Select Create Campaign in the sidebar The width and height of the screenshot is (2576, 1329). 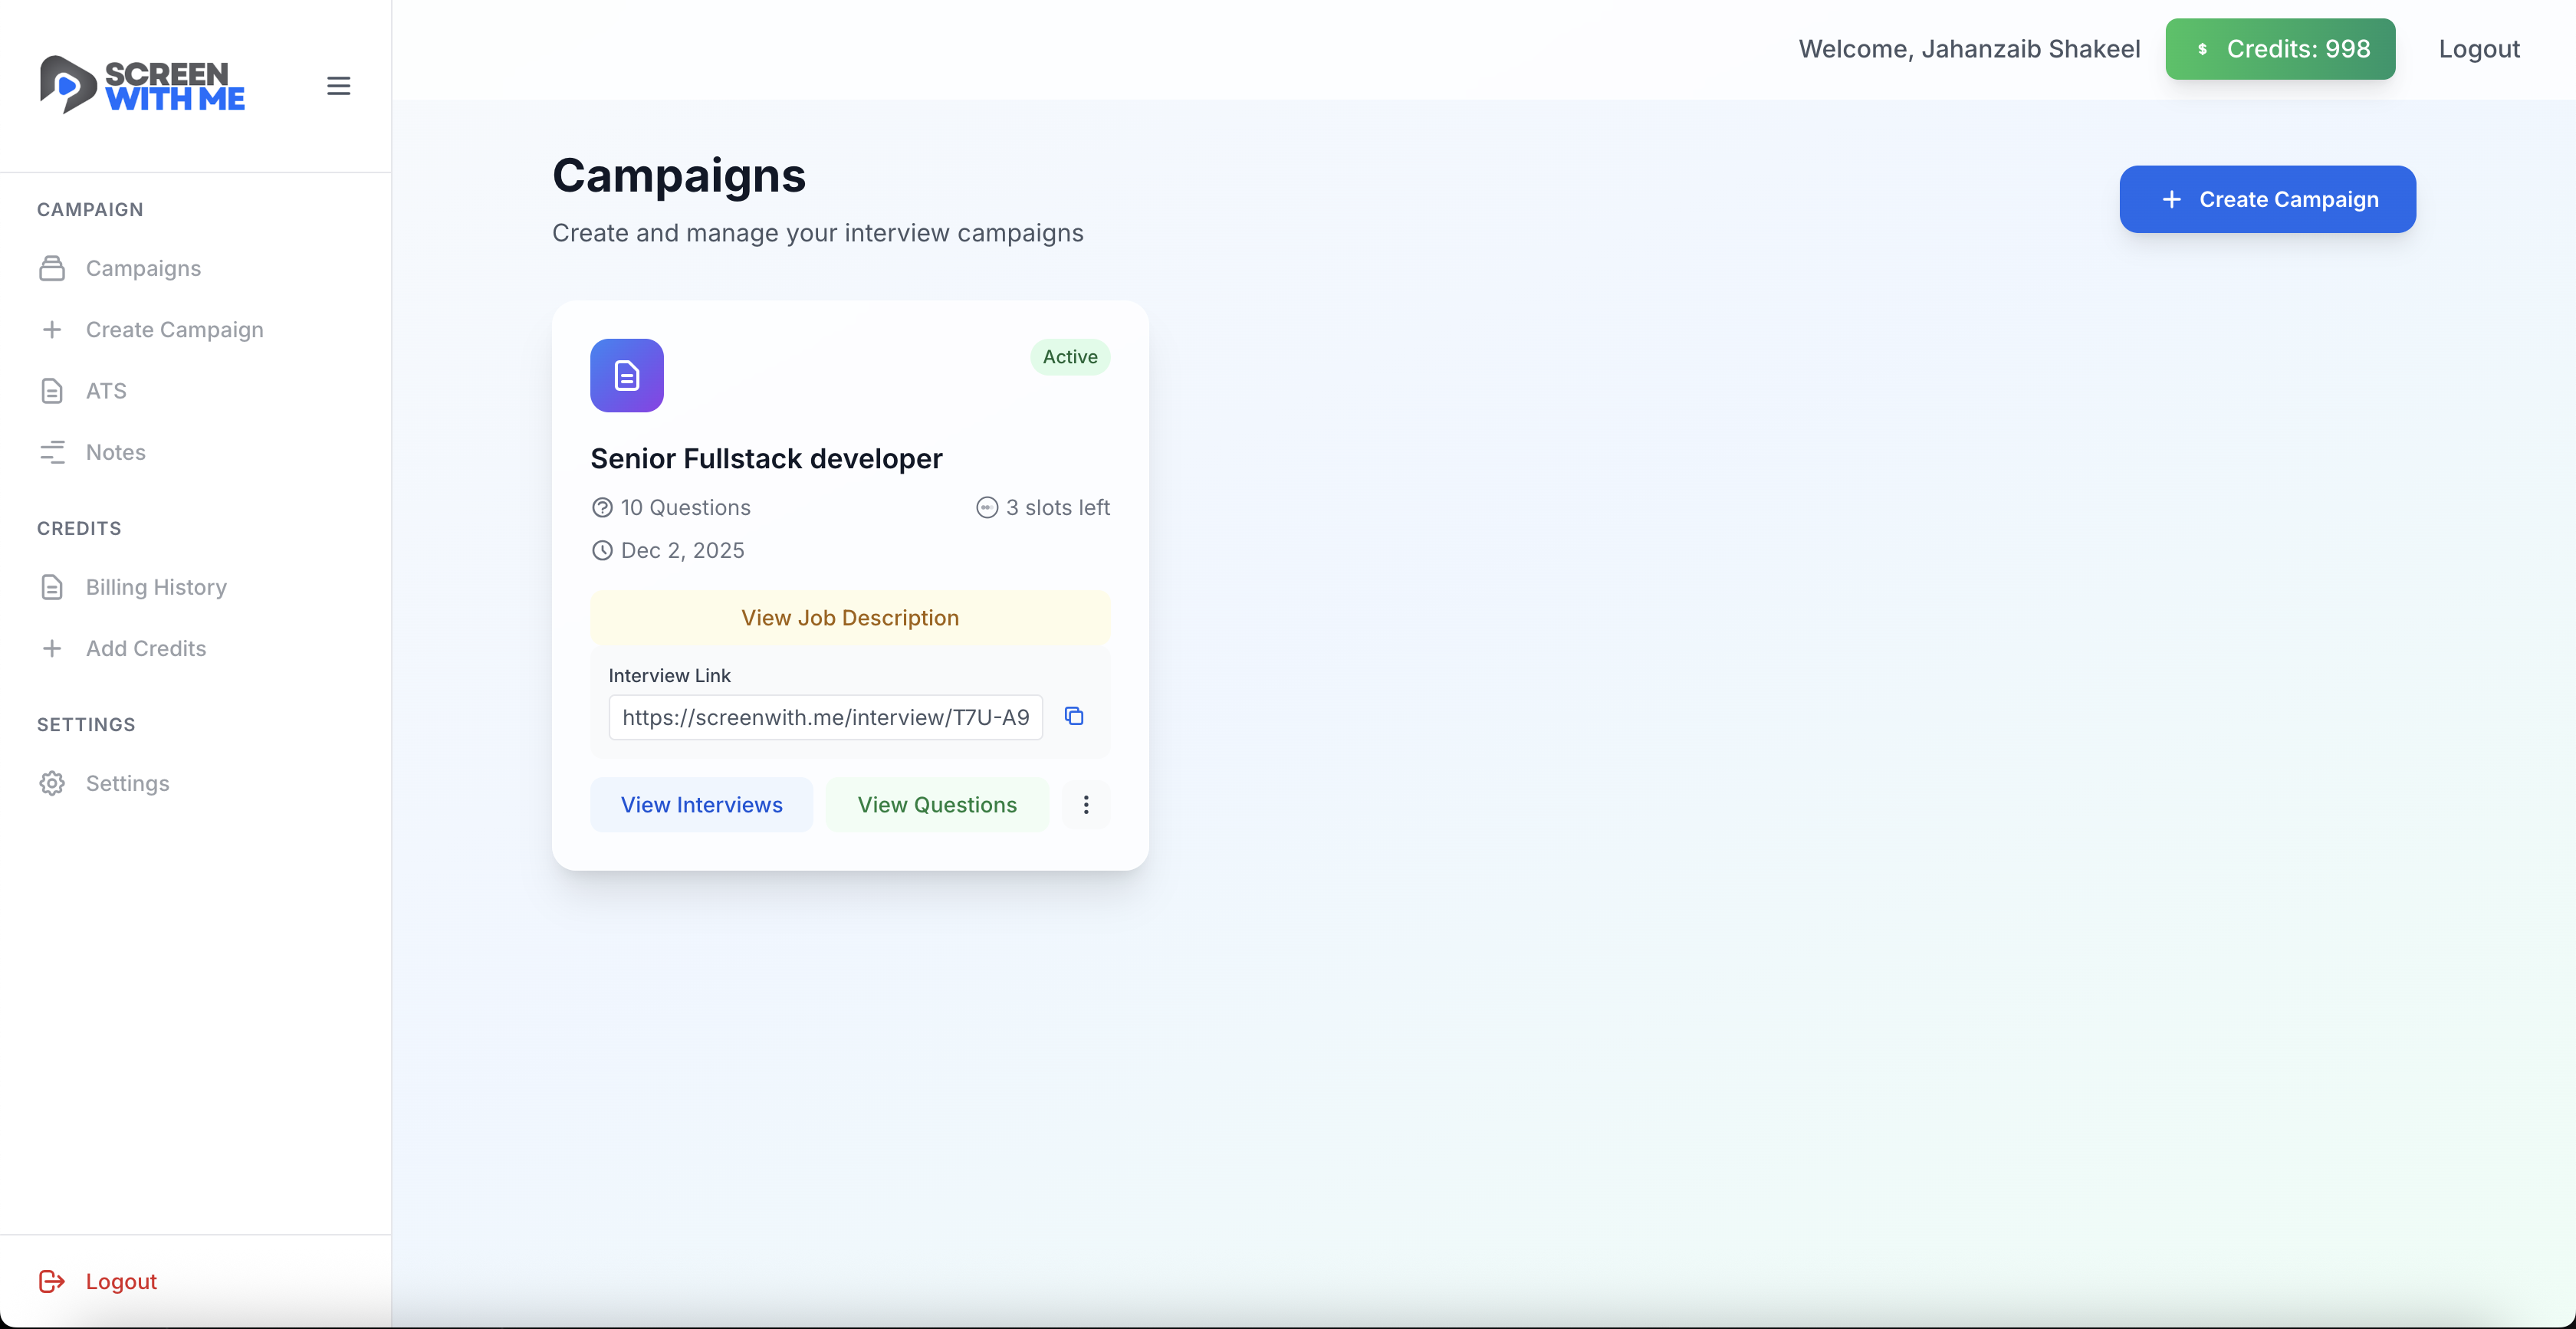pos(174,330)
